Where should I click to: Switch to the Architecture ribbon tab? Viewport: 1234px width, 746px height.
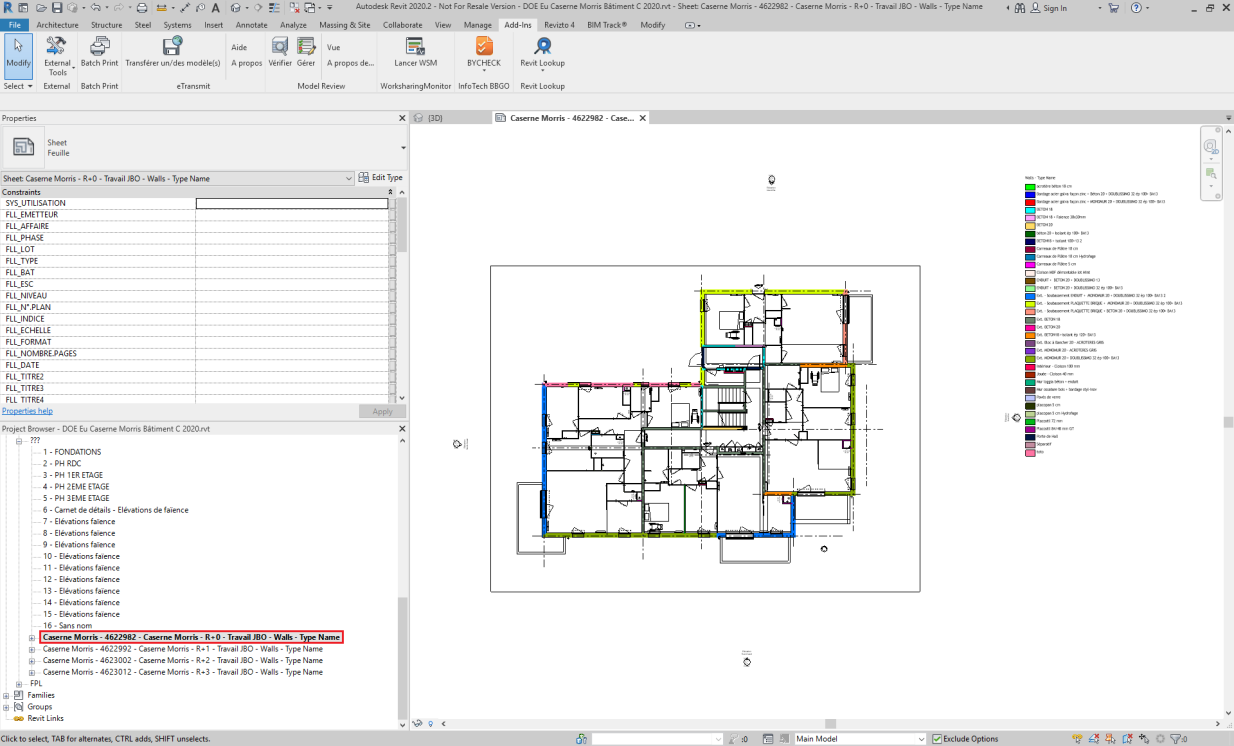pyautogui.click(x=57, y=24)
